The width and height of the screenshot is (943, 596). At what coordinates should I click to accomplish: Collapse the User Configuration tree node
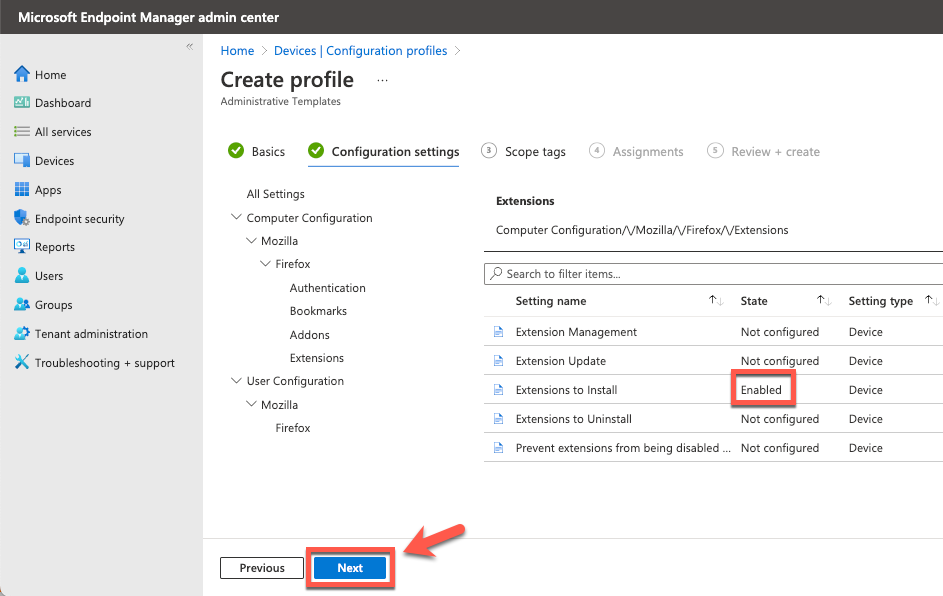coord(236,381)
